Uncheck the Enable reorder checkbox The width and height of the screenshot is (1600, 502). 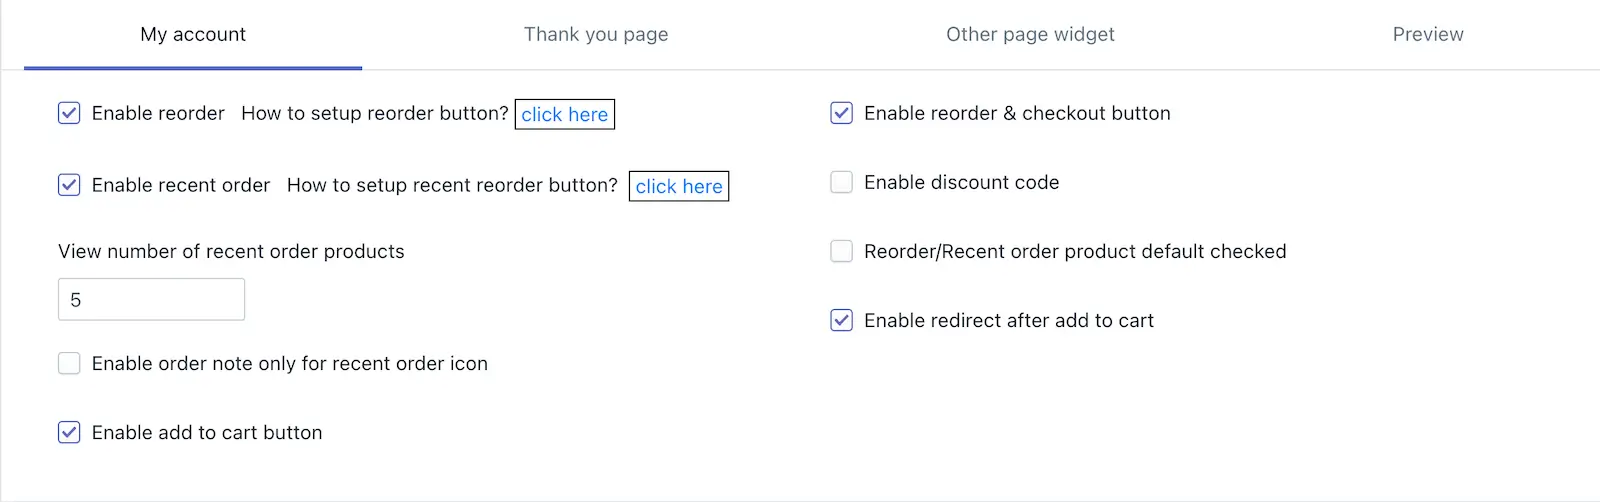(x=69, y=113)
